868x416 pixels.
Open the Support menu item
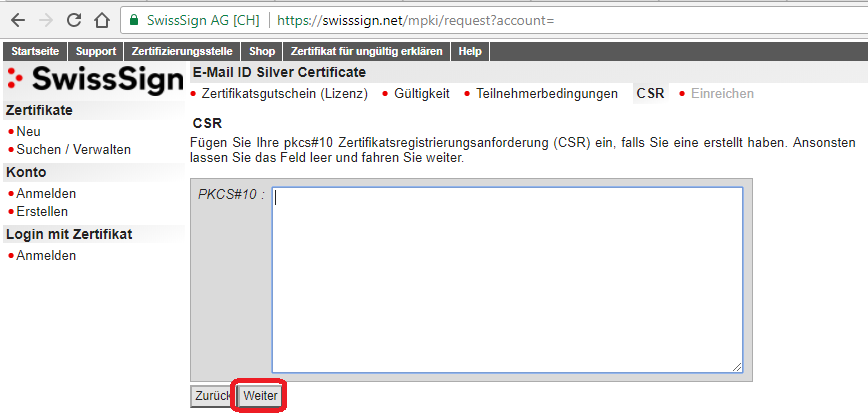(x=96, y=52)
